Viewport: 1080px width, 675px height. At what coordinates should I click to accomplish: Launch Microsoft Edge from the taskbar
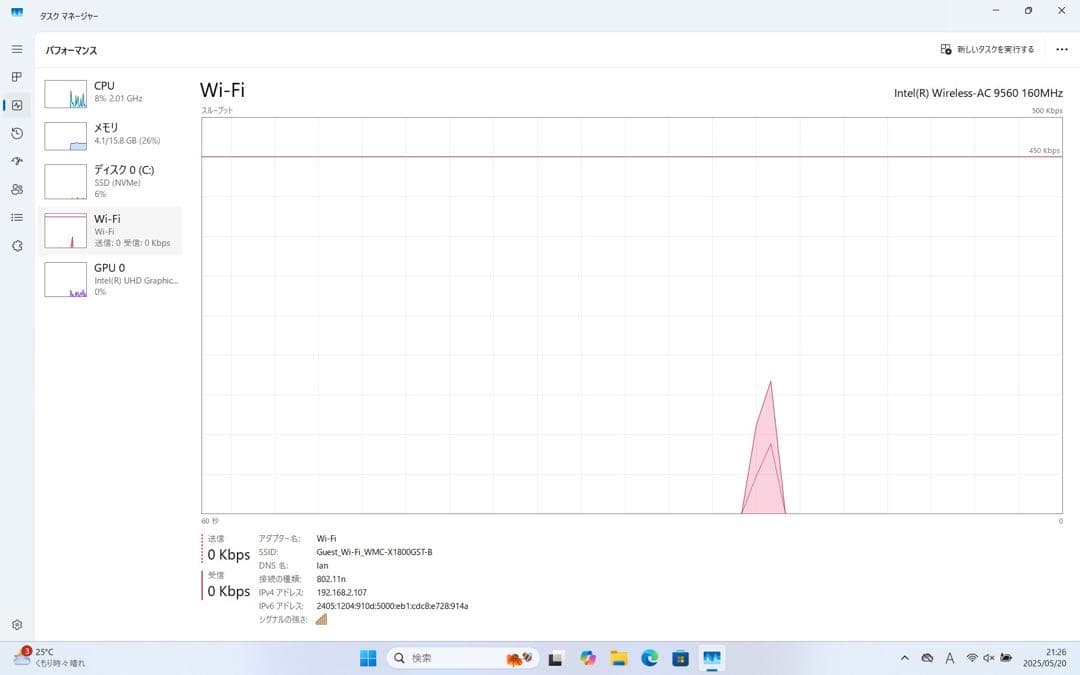tap(649, 658)
